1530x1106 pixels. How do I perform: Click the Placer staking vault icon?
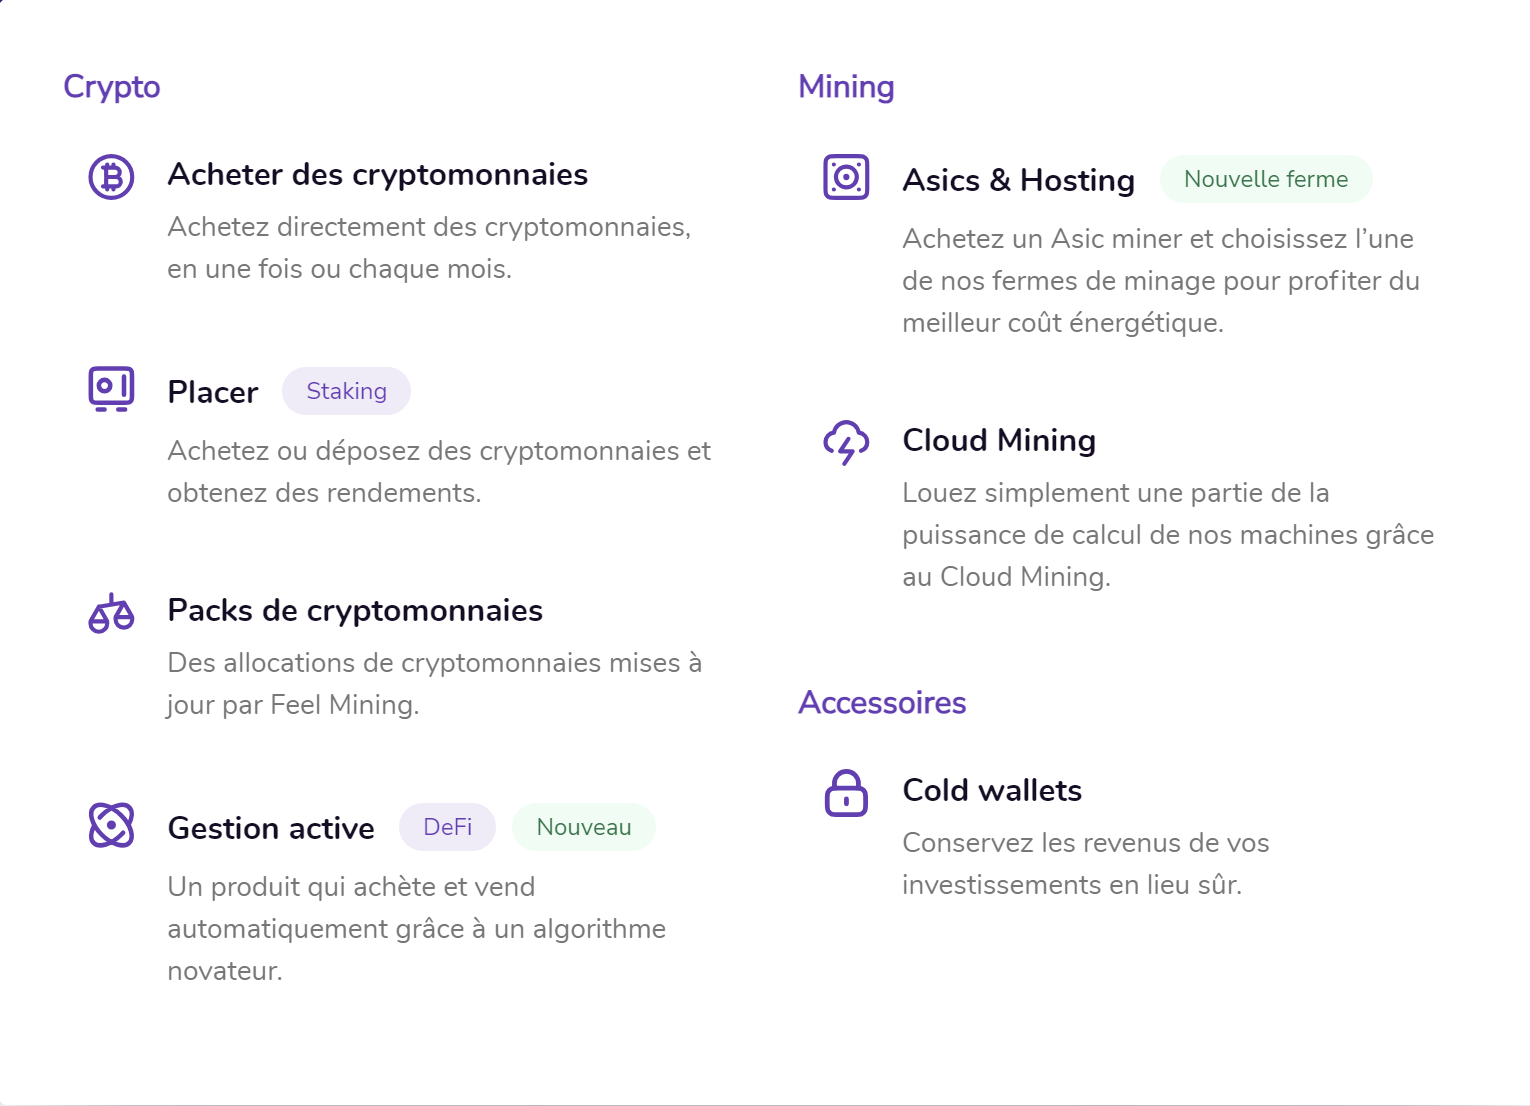pyautogui.click(x=111, y=389)
